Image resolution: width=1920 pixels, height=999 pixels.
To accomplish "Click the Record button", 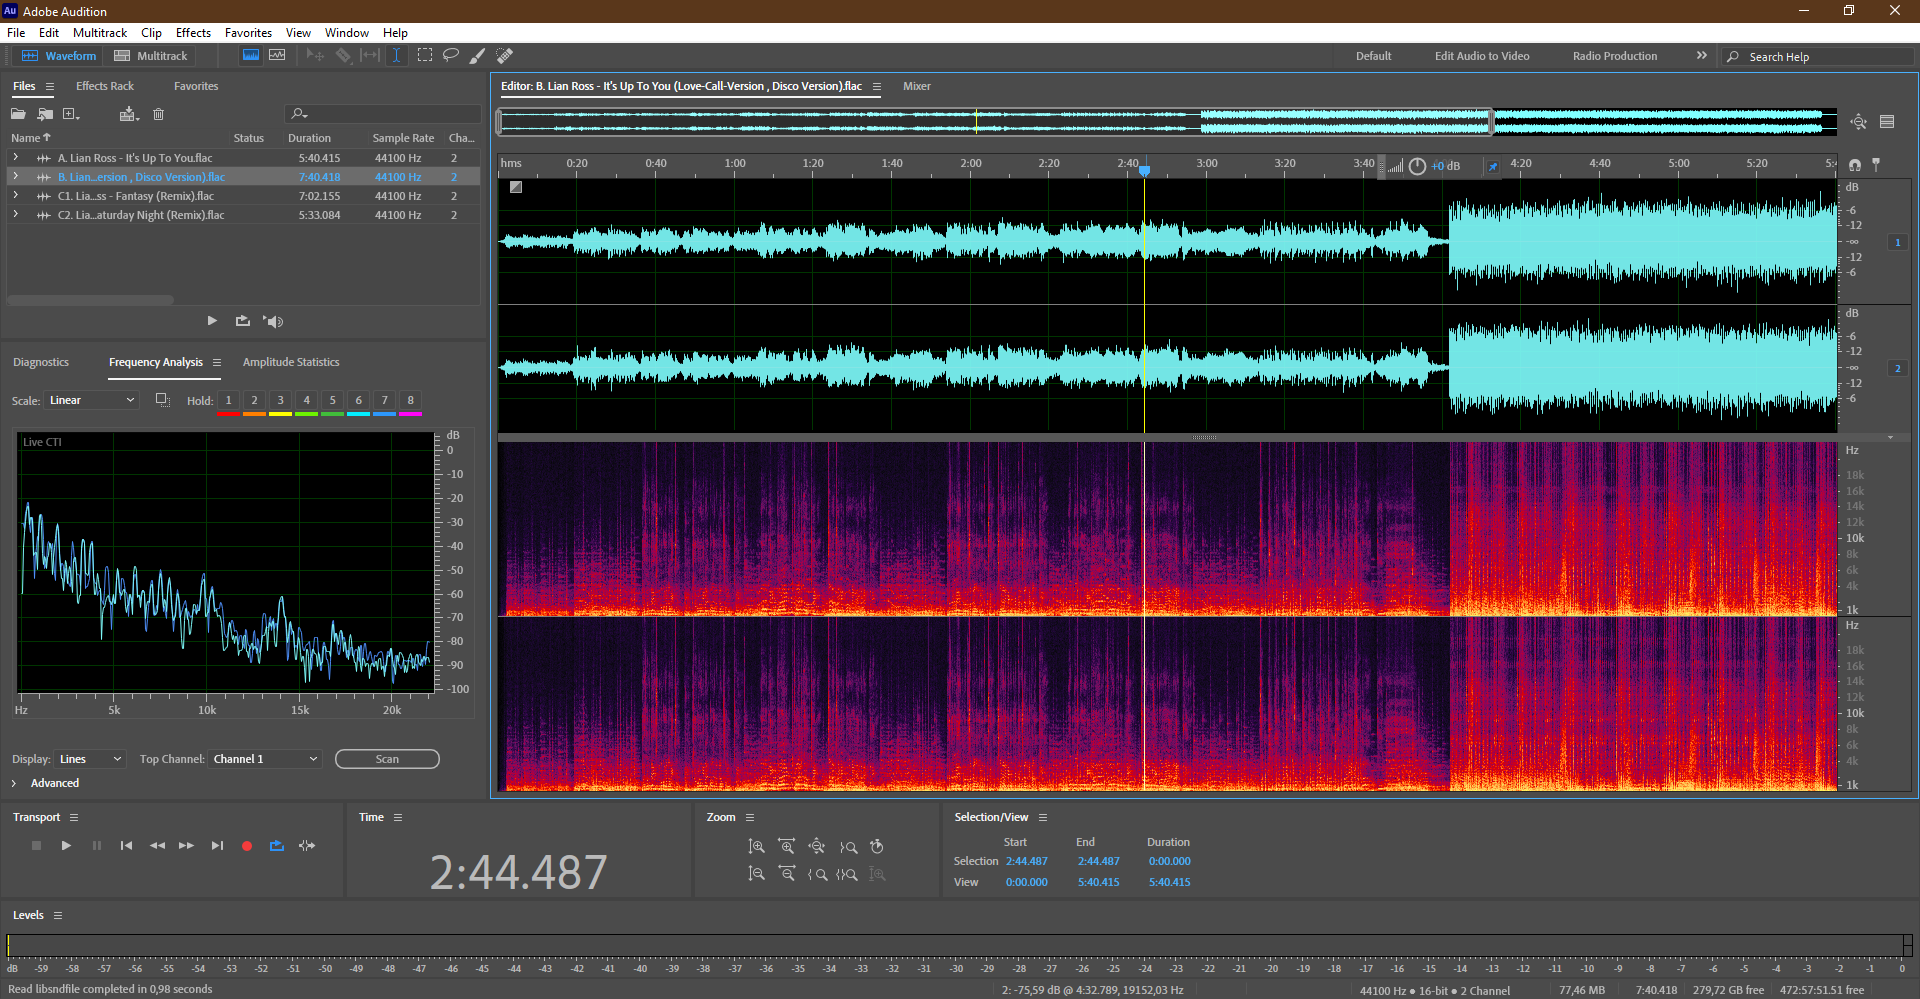I will click(x=247, y=846).
